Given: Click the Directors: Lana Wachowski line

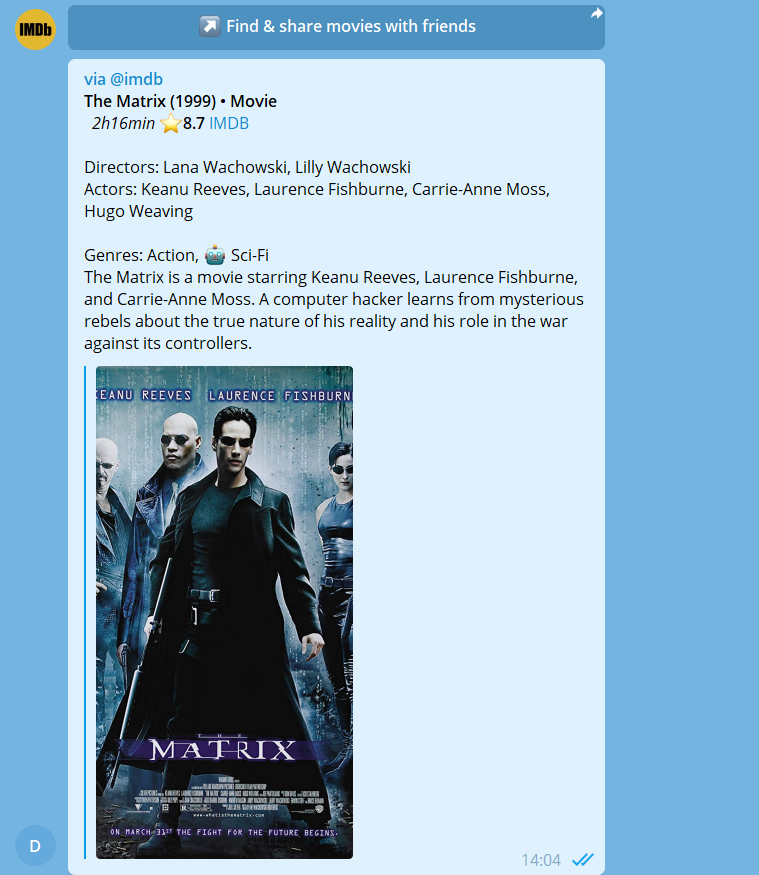Looking at the screenshot, I should coord(247,167).
